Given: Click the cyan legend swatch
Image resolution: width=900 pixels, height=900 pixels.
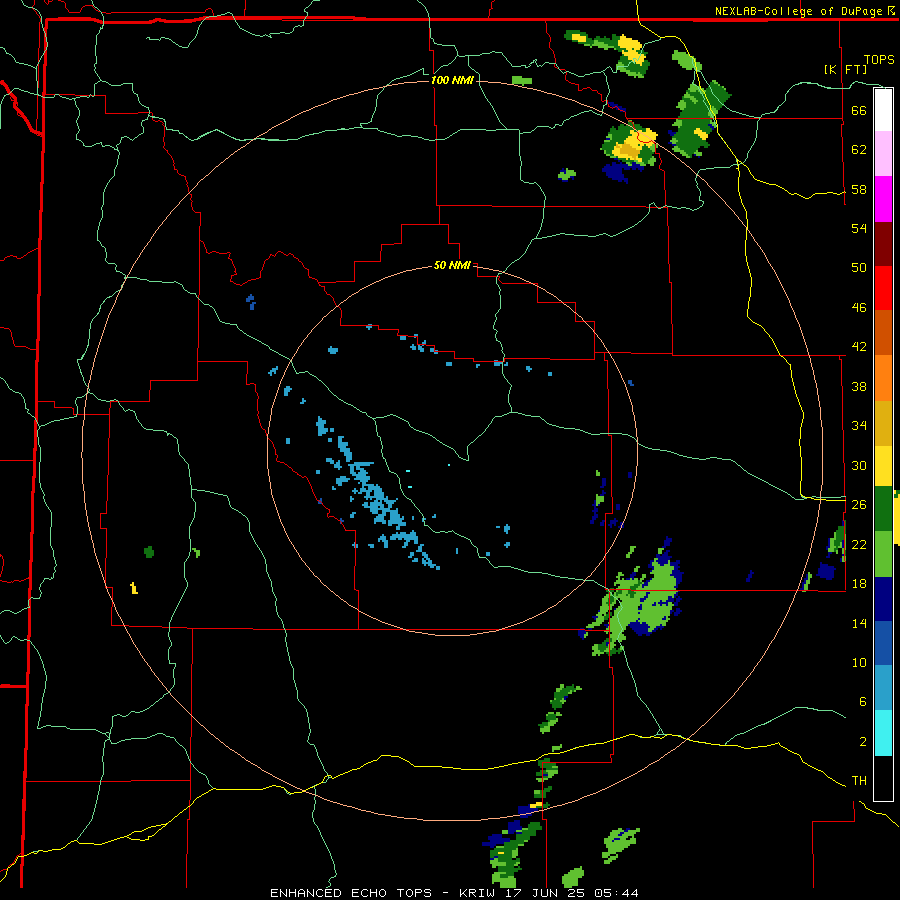Looking at the screenshot, I should [883, 733].
